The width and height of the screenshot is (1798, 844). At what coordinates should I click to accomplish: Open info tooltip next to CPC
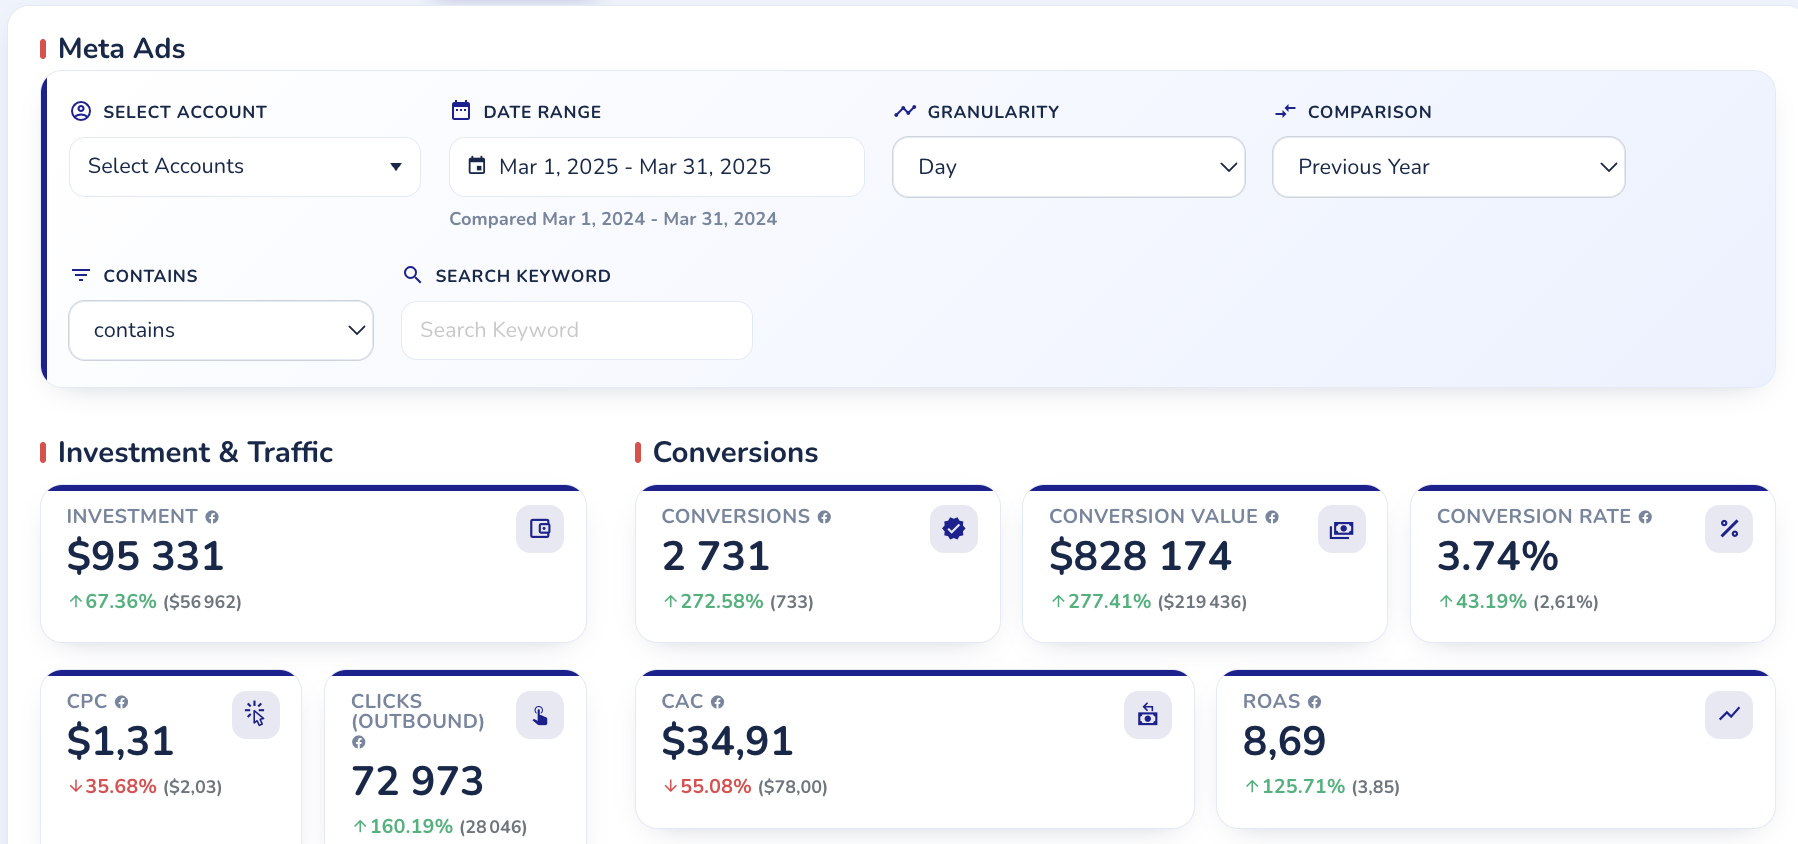pyautogui.click(x=121, y=702)
